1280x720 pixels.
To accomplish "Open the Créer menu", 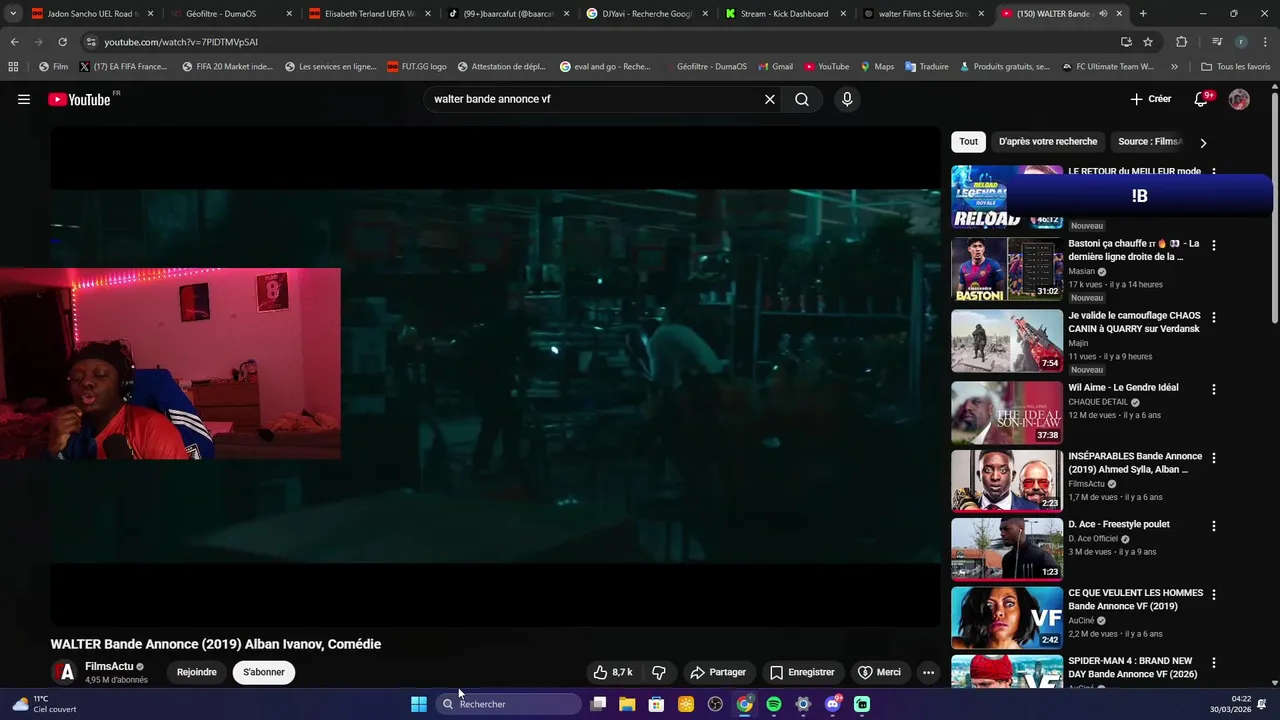I will tap(1150, 99).
